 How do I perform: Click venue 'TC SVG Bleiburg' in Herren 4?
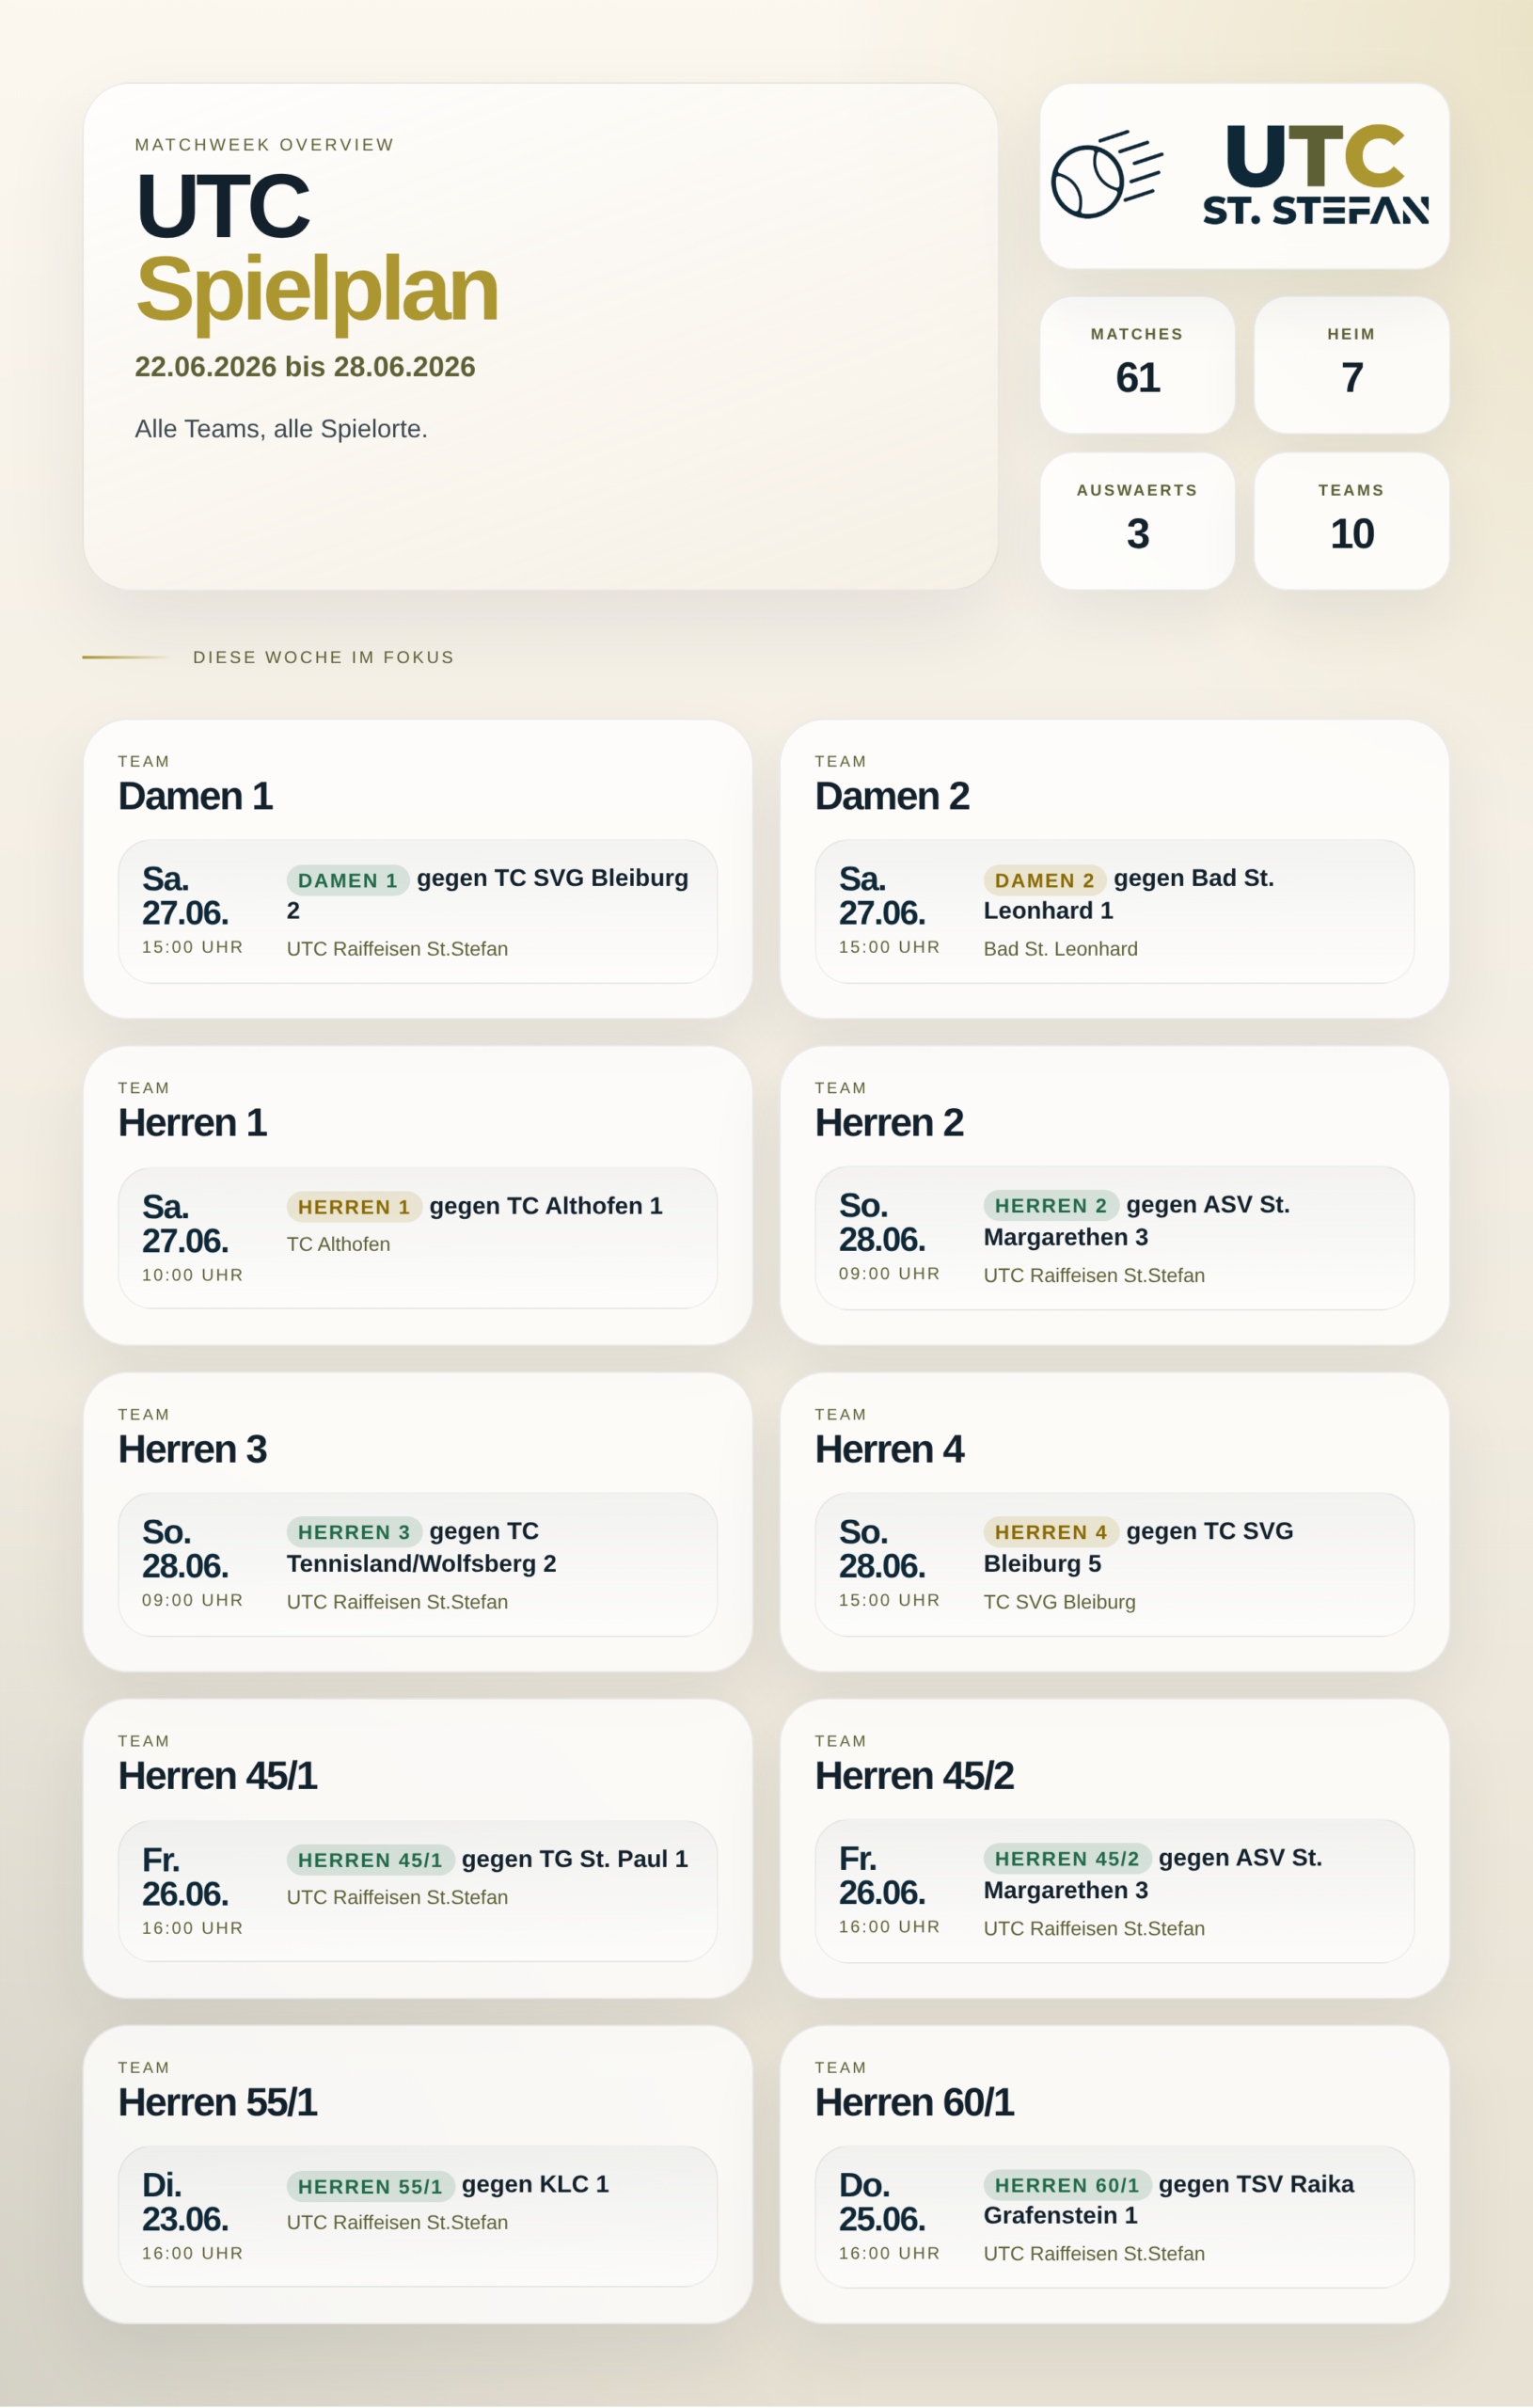point(1060,1602)
